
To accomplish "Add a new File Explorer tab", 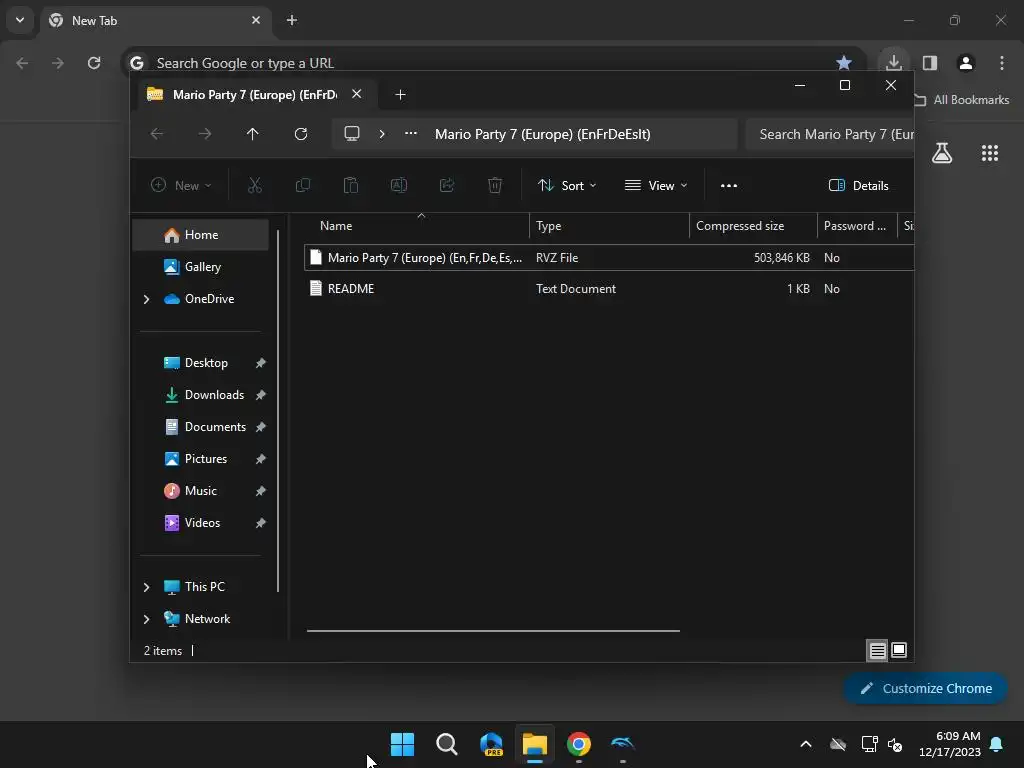I will (x=400, y=95).
